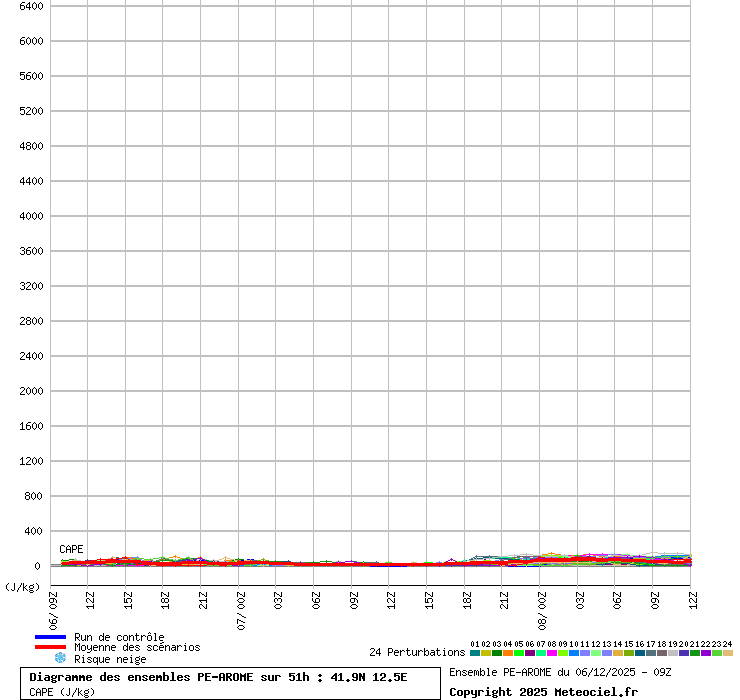Click the Copyright 2025 Meteociel.fr text
This screenshot has width=740, height=700.
[x=543, y=692]
